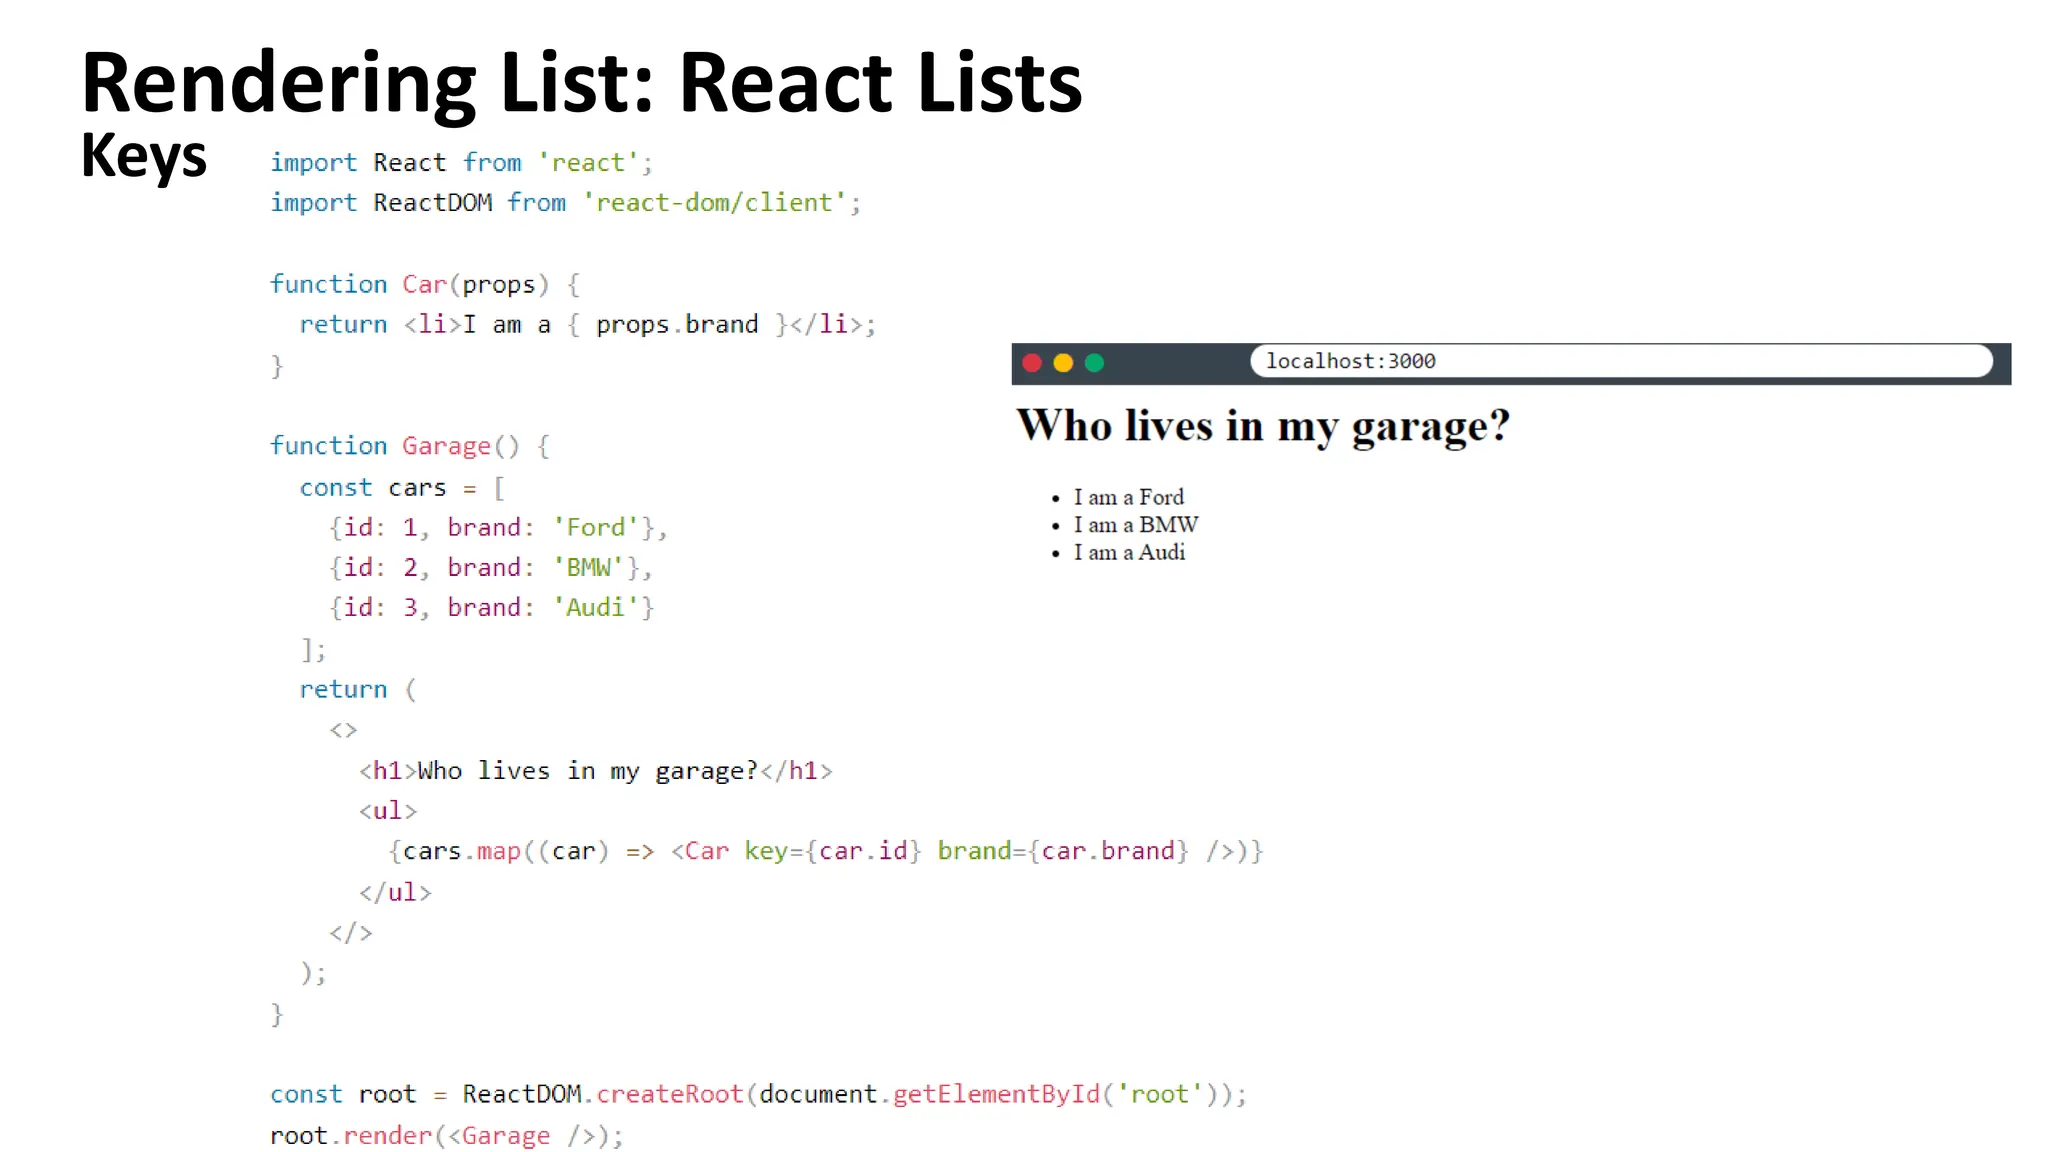Click the code line with brand 'Ford'
Viewport: 2048px width, 1152px height.
point(498,528)
